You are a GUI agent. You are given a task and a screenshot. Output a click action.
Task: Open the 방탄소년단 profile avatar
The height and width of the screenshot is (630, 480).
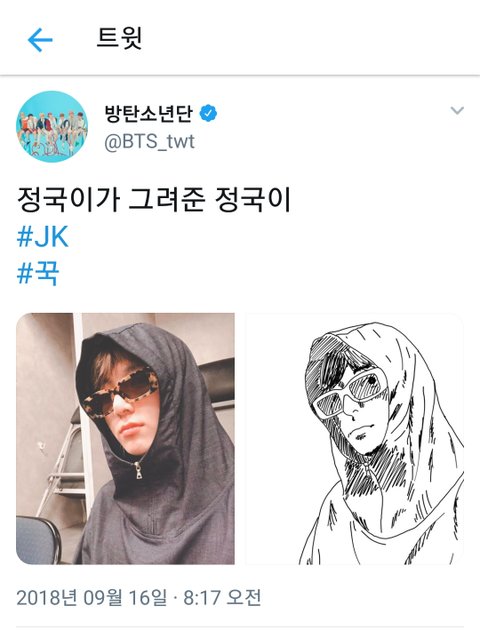tap(51, 127)
